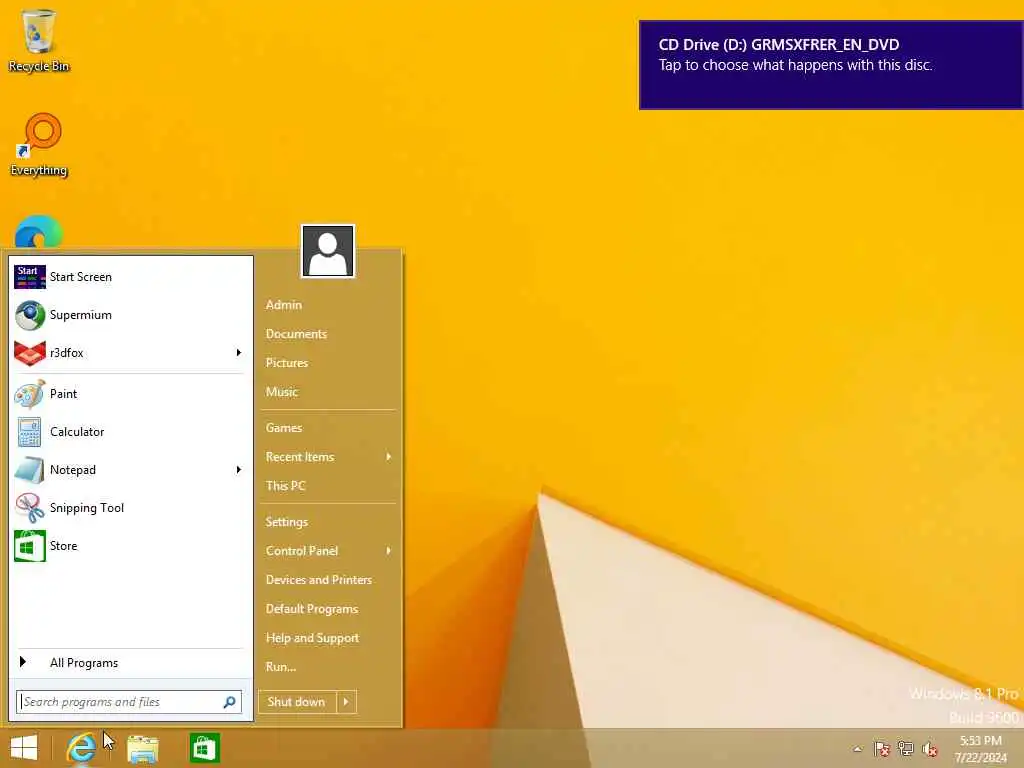Click the Shut down button

tap(297, 702)
